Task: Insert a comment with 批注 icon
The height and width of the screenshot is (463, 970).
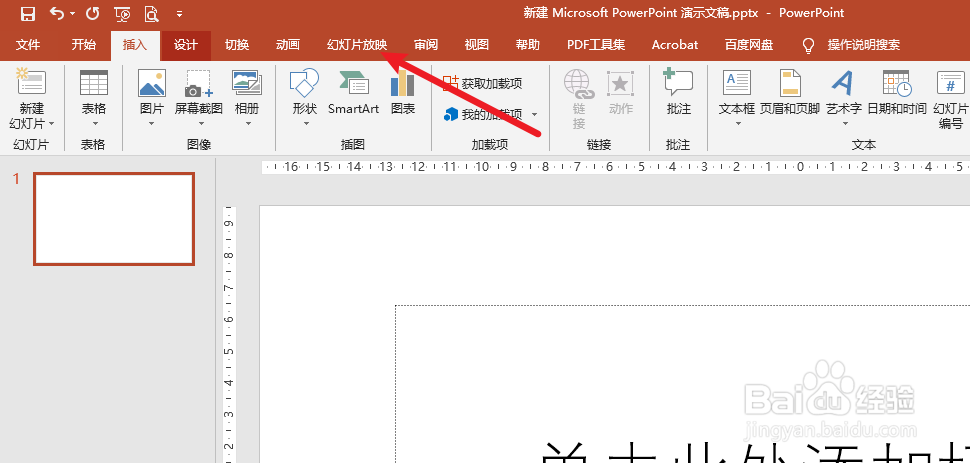Action: (679, 82)
